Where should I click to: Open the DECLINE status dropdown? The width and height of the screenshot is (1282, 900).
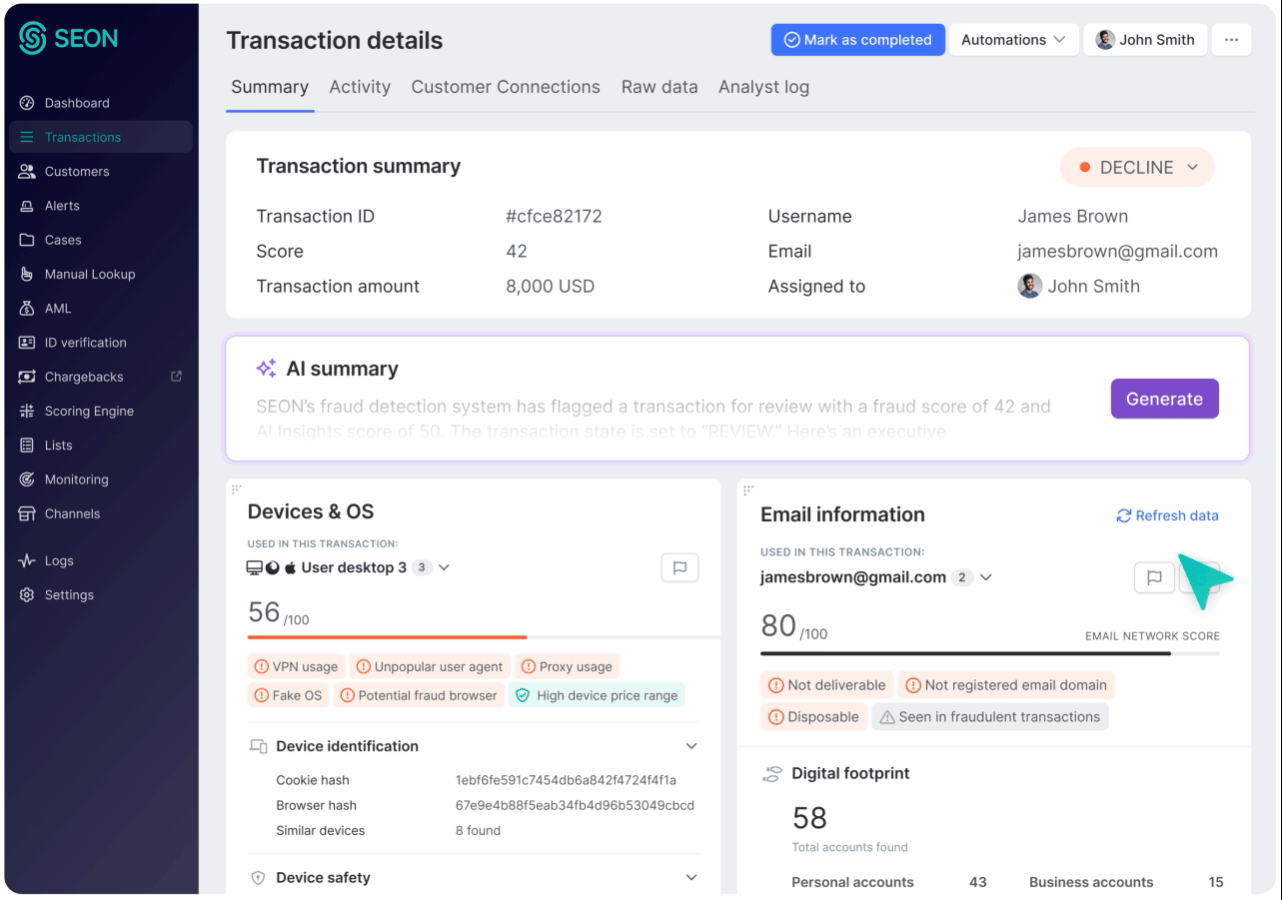coord(1137,168)
